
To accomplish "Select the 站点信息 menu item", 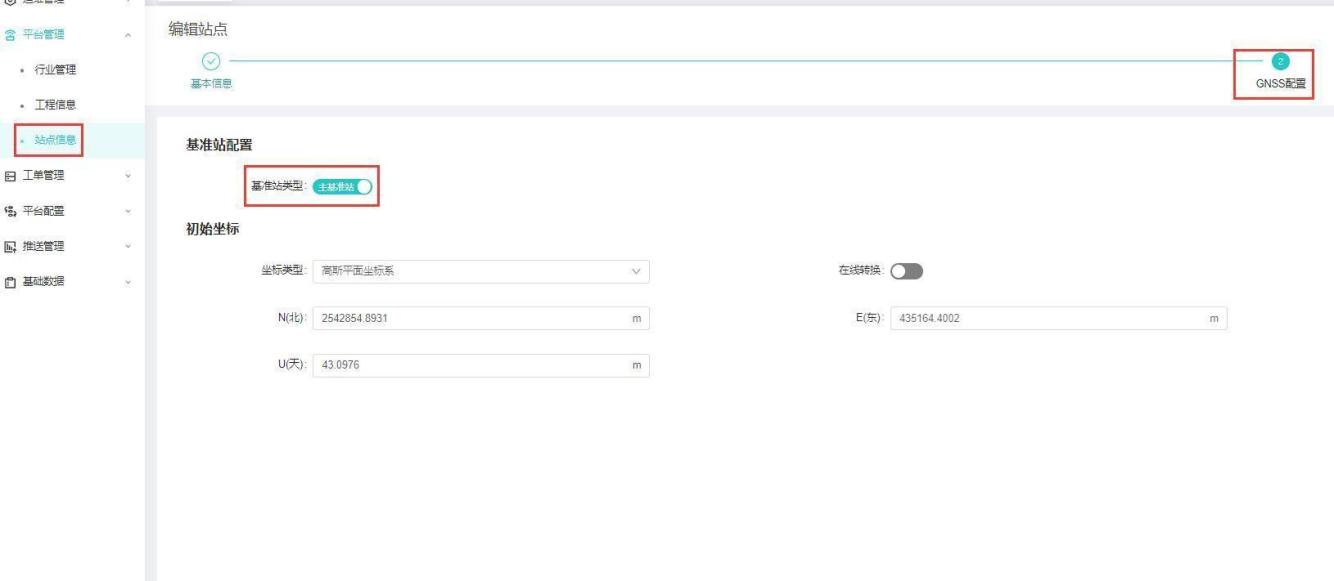I will (x=57, y=139).
